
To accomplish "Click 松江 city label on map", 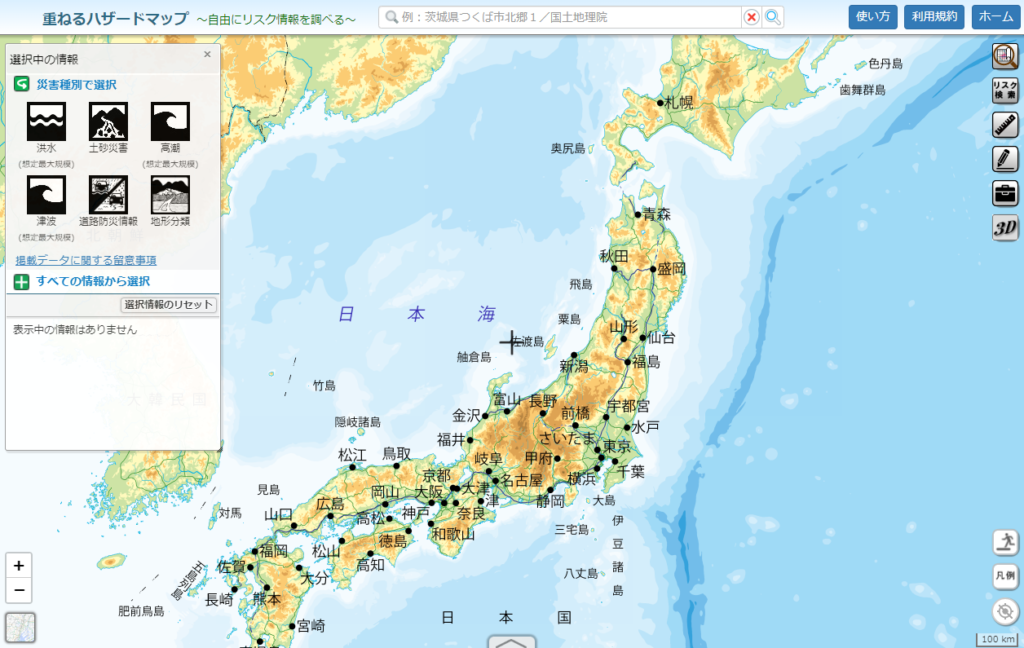I will pos(352,455).
